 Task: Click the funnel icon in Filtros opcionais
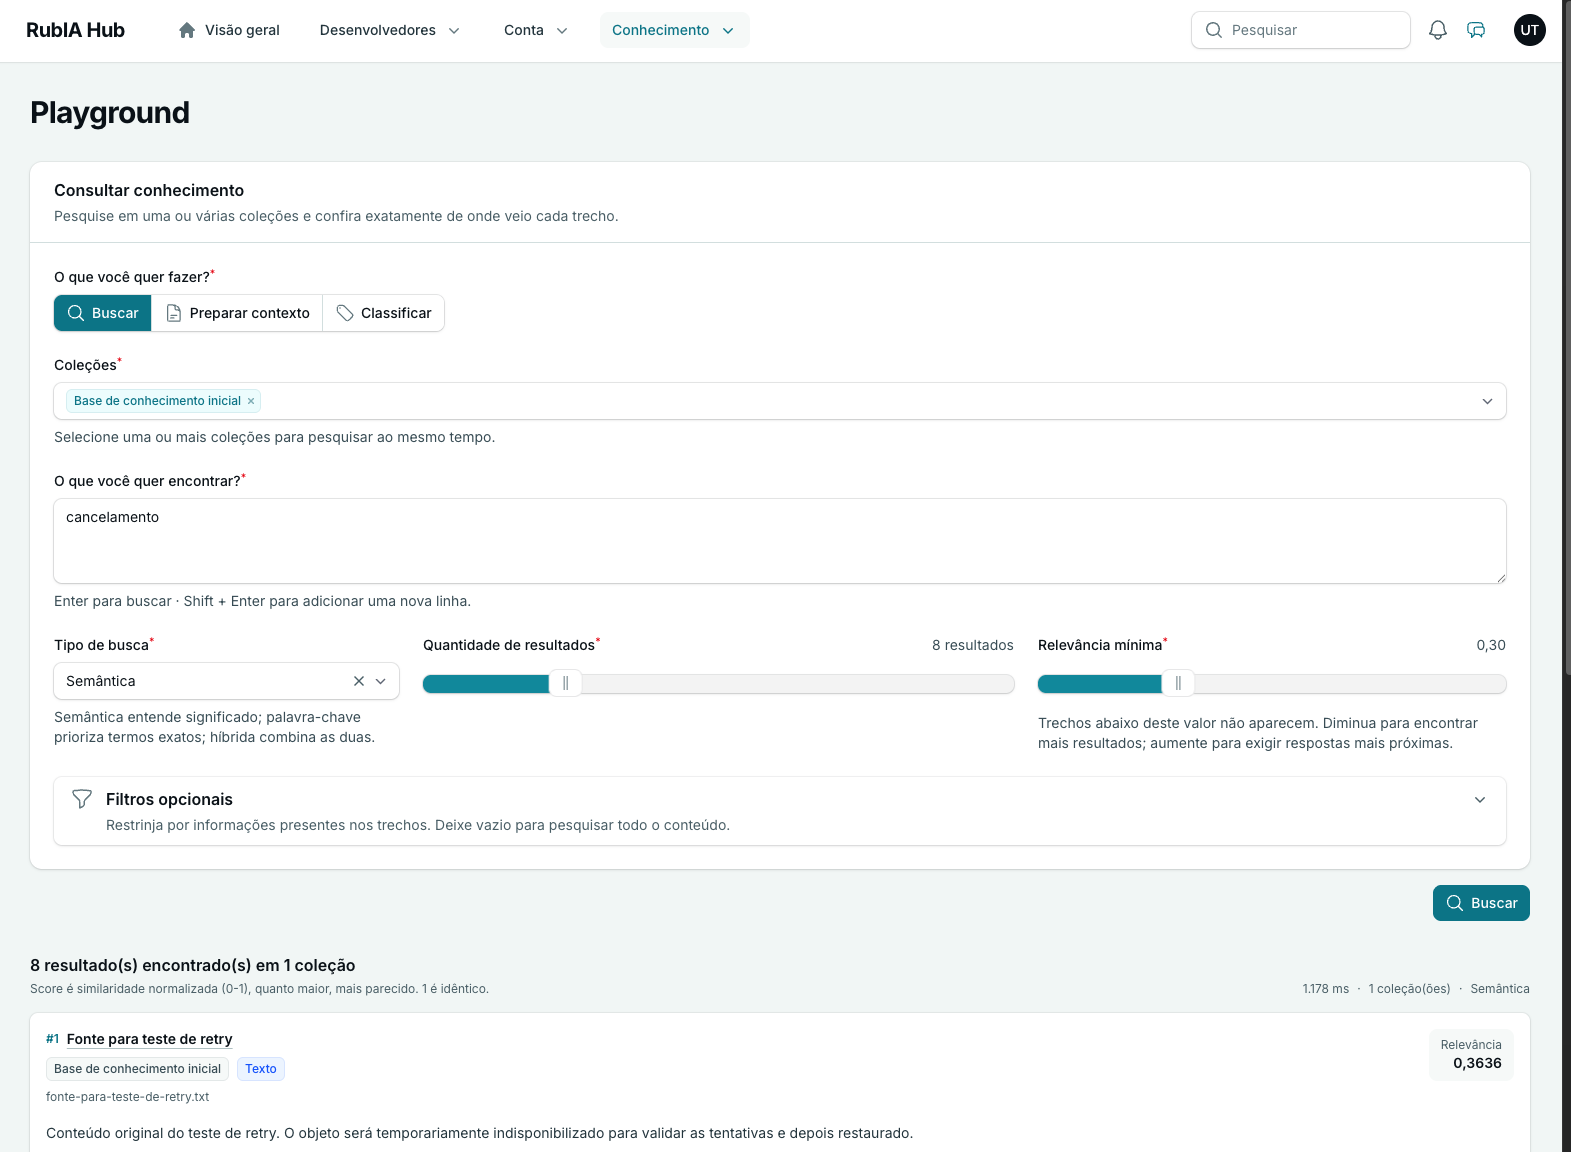[82, 799]
